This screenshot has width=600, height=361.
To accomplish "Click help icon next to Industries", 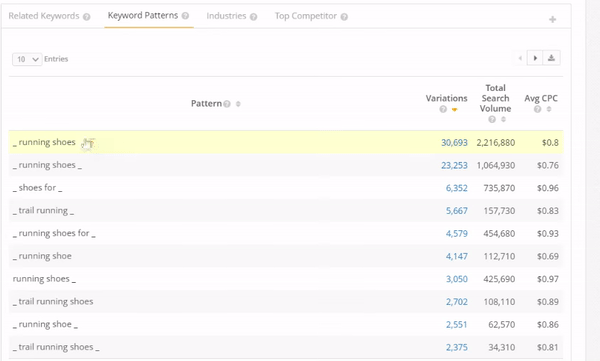I will (253, 17).
